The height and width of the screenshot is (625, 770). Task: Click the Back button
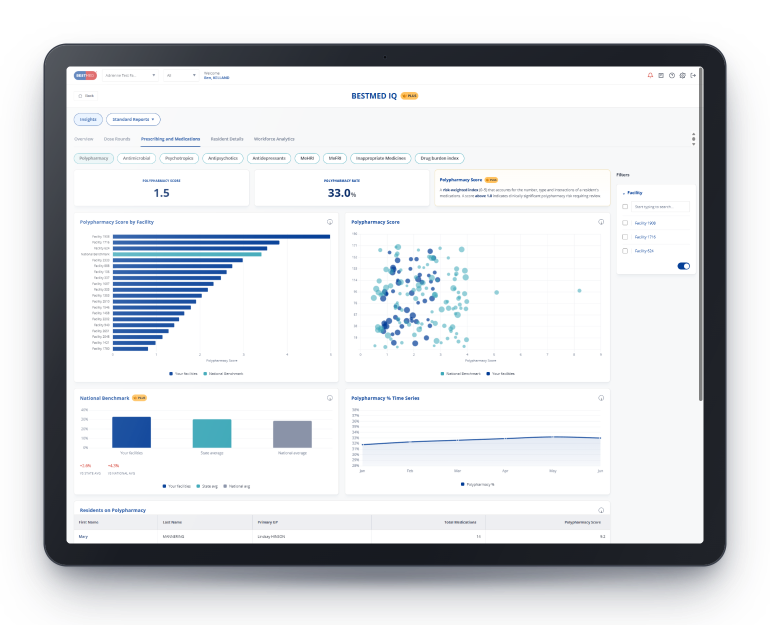tap(86, 96)
